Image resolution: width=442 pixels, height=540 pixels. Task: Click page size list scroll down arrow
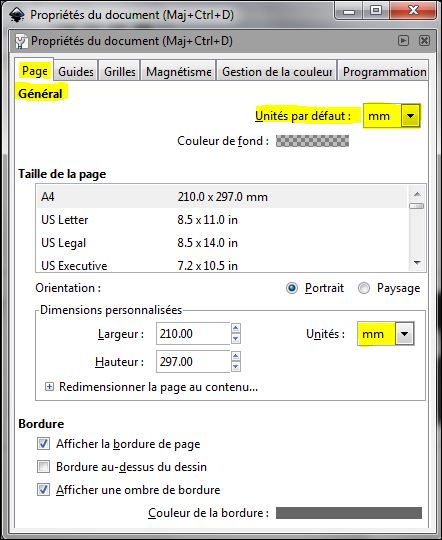tap(417, 263)
